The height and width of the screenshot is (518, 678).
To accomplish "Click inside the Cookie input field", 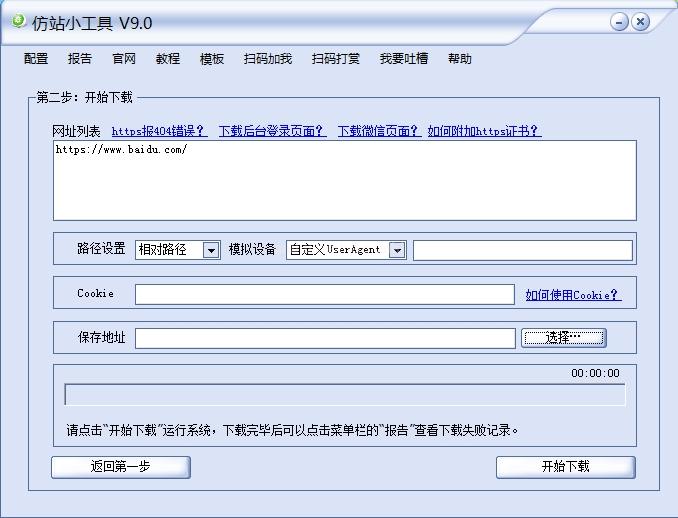I will pyautogui.click(x=324, y=294).
